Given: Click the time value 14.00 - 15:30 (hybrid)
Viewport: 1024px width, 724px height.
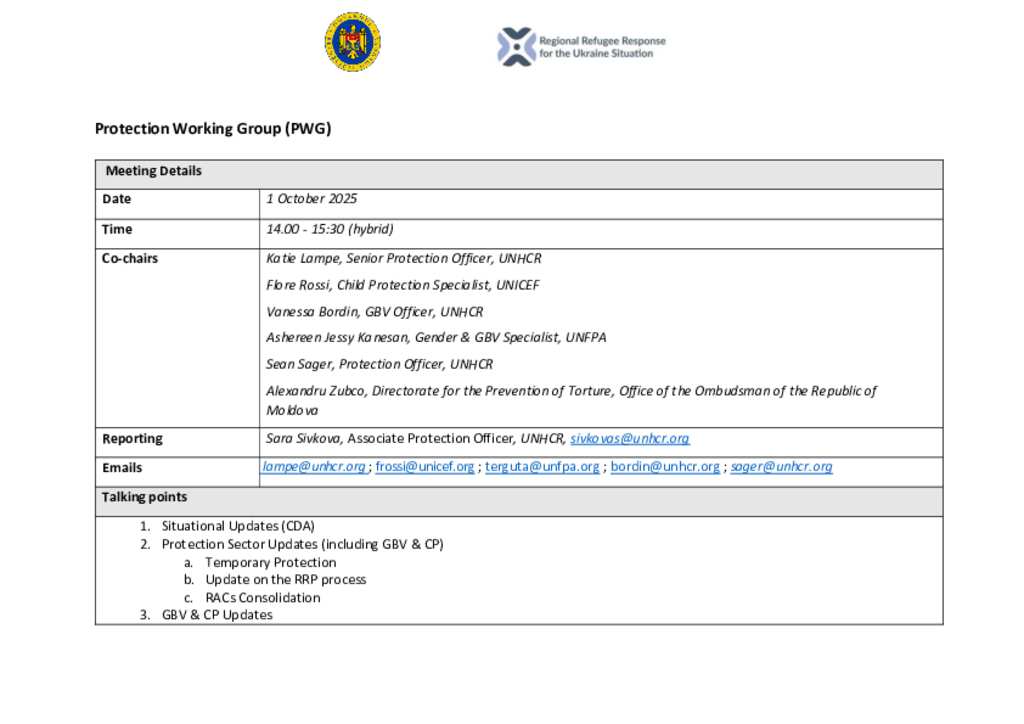Looking at the screenshot, I should click(x=329, y=229).
